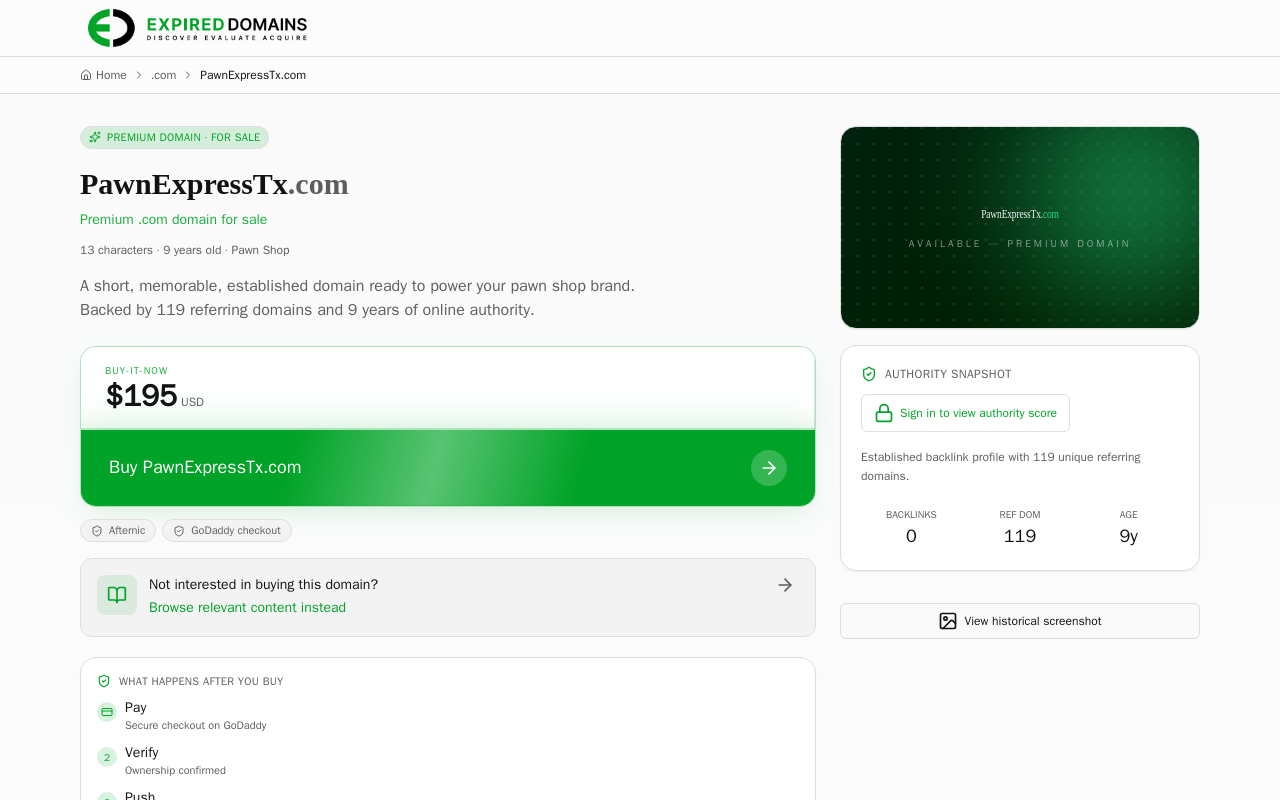Click the Buy PawnExpressTx.com button

coord(448,467)
